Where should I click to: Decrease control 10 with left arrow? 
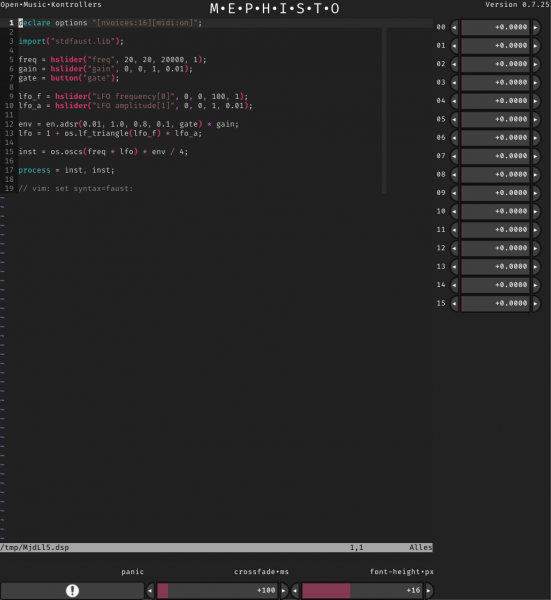pos(454,211)
